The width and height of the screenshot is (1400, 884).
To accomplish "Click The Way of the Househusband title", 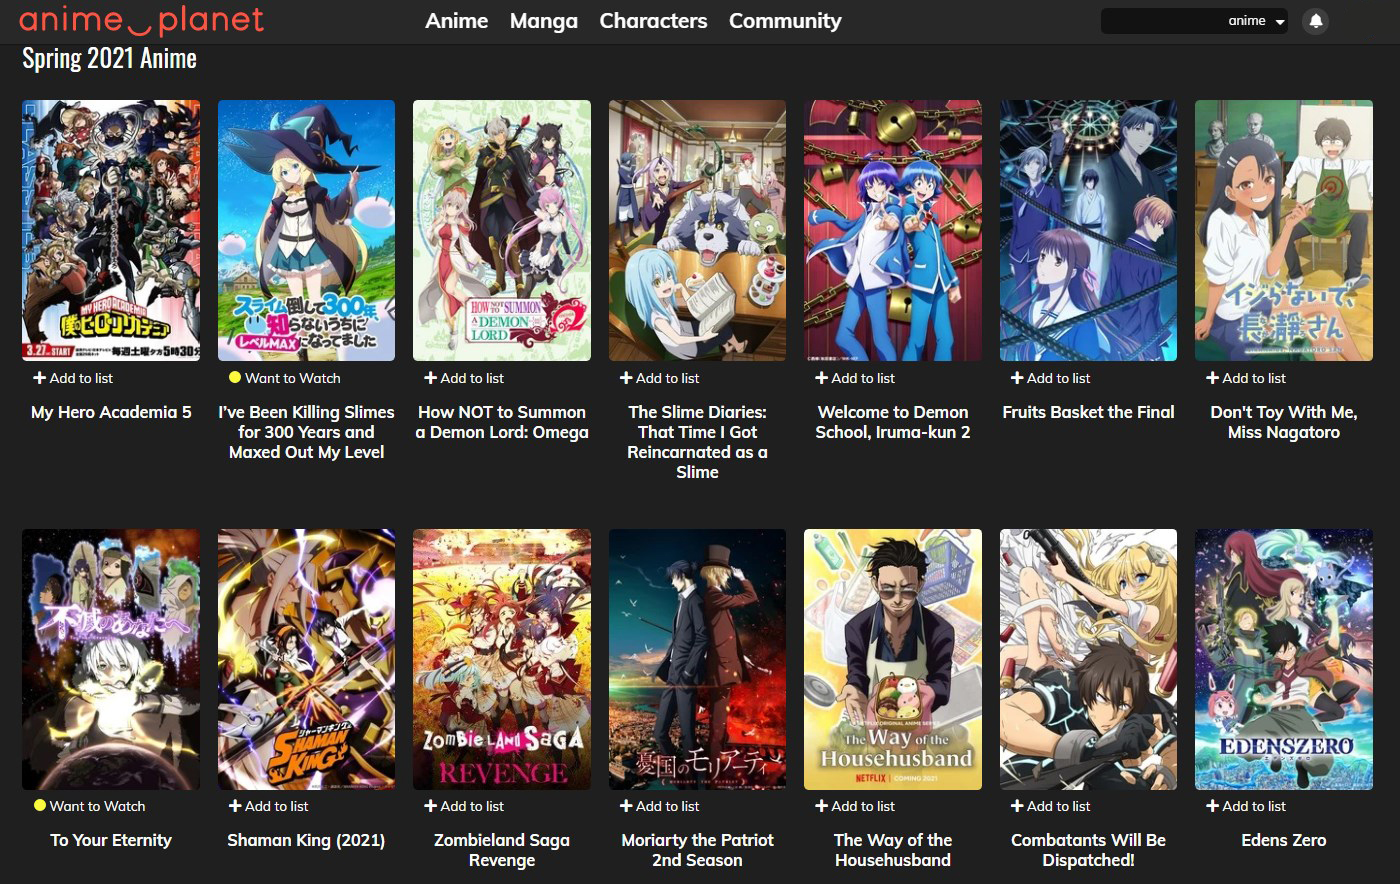I will (x=893, y=850).
